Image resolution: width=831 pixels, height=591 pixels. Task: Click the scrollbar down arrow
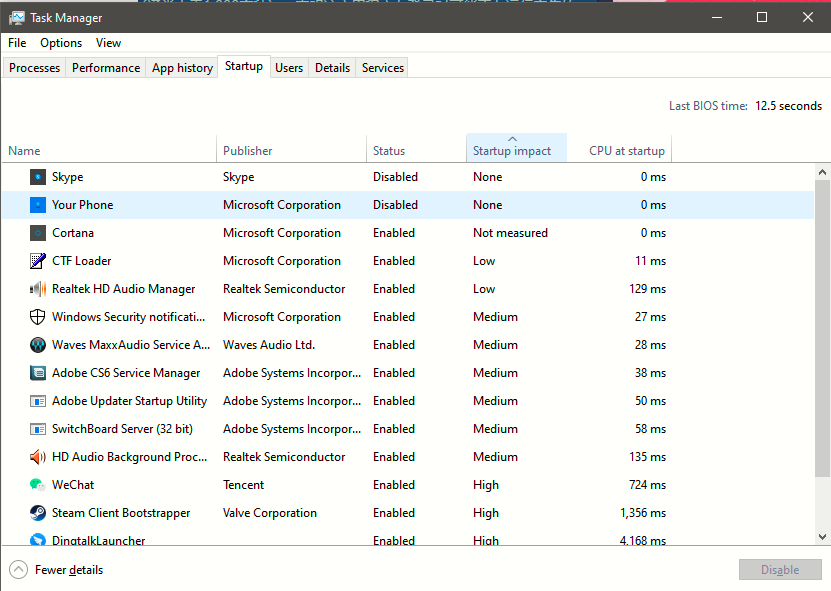point(822,537)
